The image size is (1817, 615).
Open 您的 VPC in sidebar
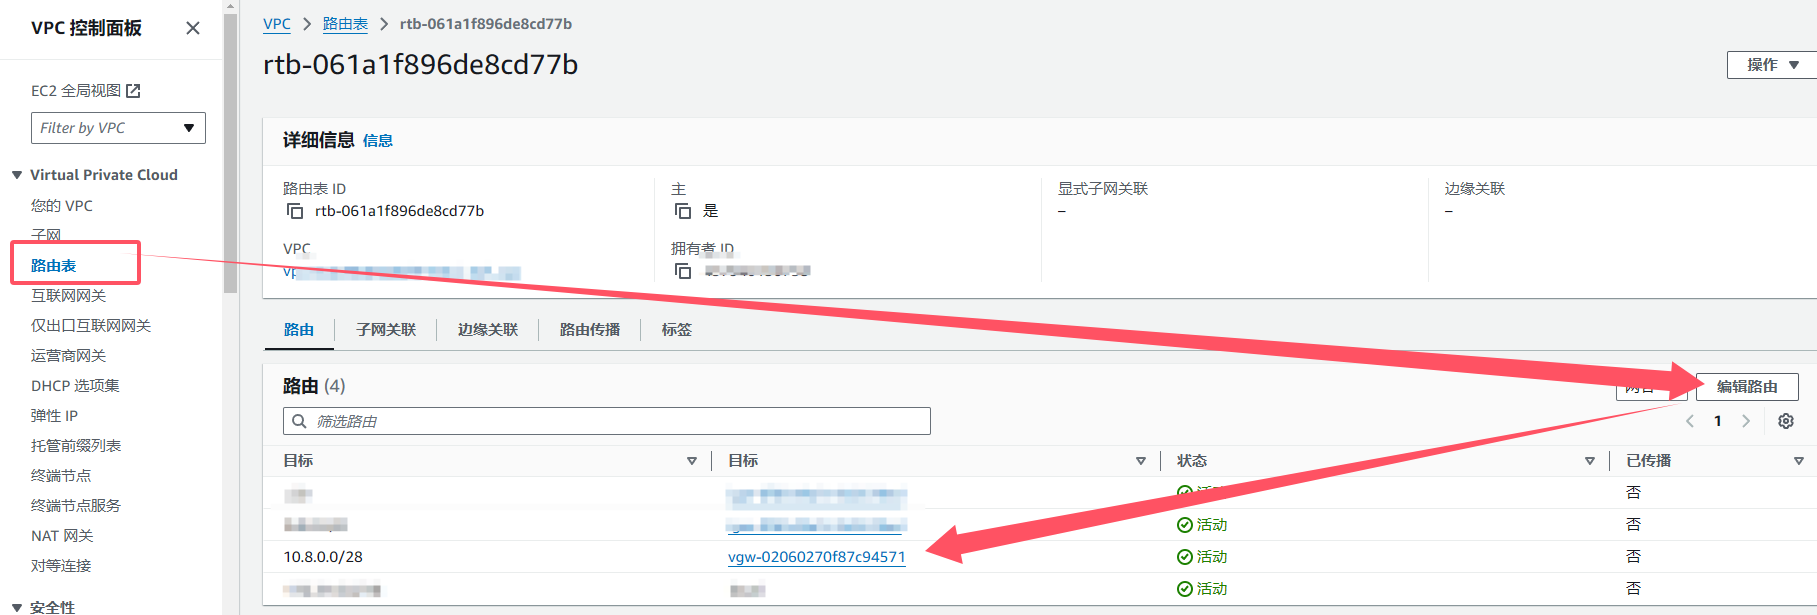(62, 206)
